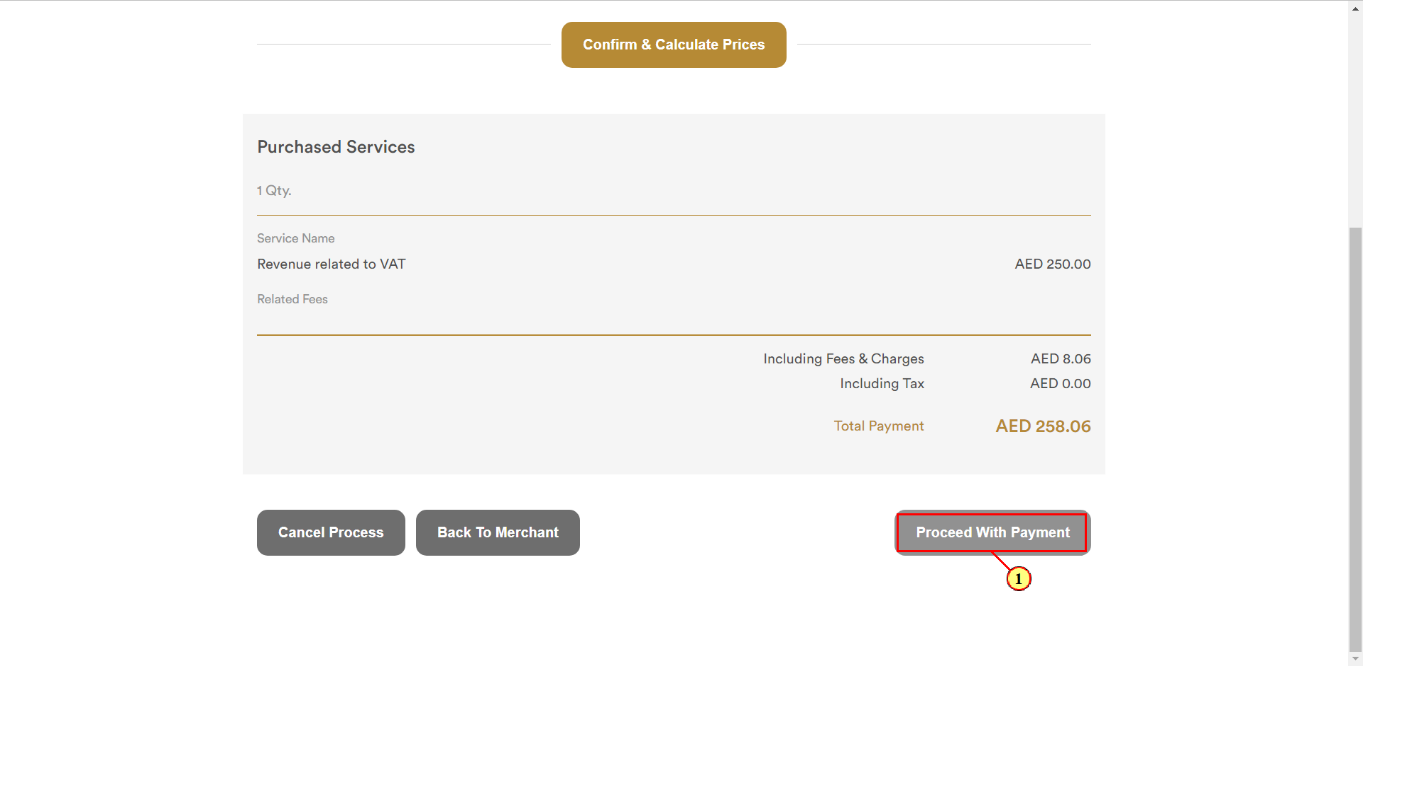1414x801 pixels.
Task: Click the vertical scrollbar thumb
Action: (1356, 439)
